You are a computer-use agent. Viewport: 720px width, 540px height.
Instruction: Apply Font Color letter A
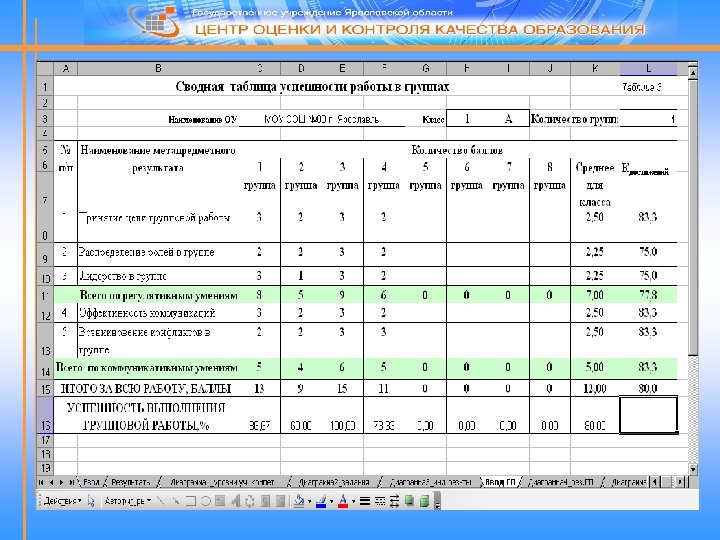click(x=343, y=501)
